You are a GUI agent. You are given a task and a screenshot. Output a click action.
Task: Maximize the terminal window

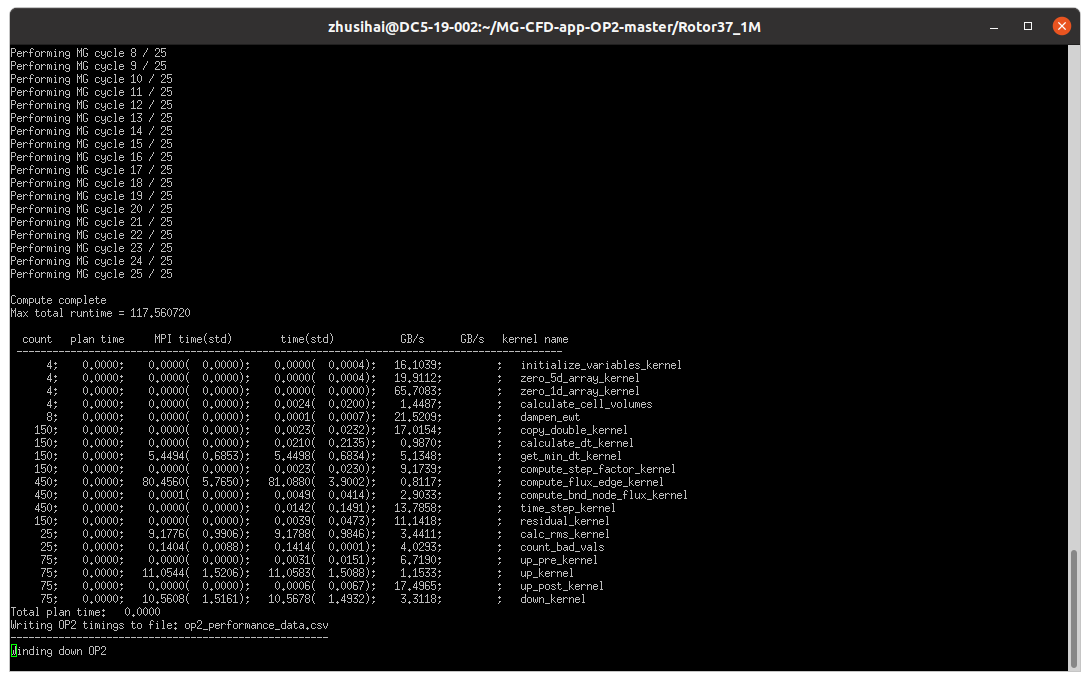click(1025, 26)
